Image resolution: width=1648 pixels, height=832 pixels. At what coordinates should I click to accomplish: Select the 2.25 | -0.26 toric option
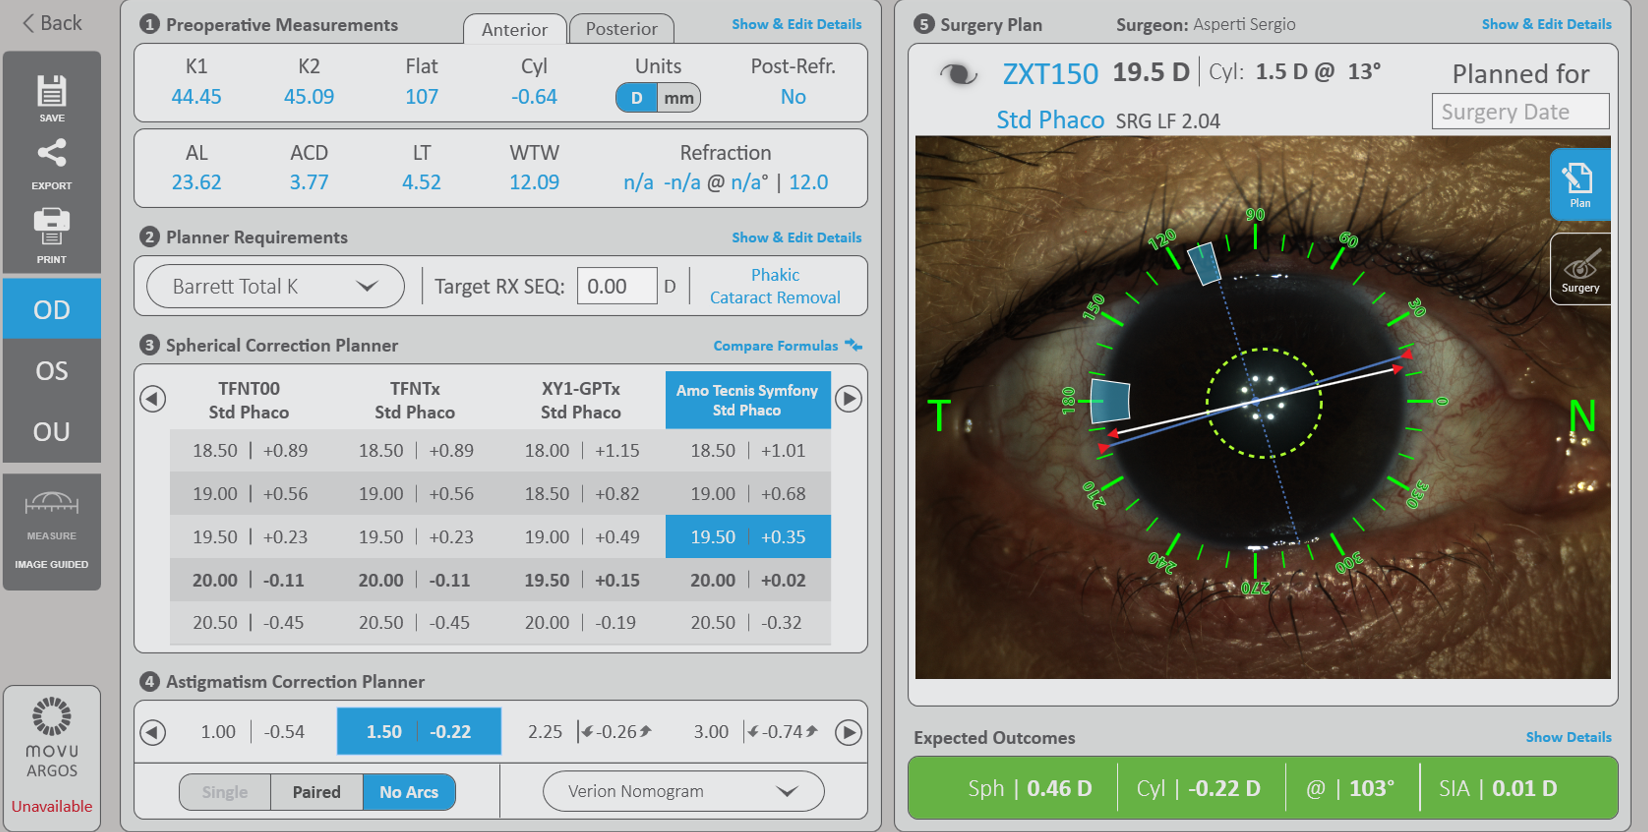589,732
